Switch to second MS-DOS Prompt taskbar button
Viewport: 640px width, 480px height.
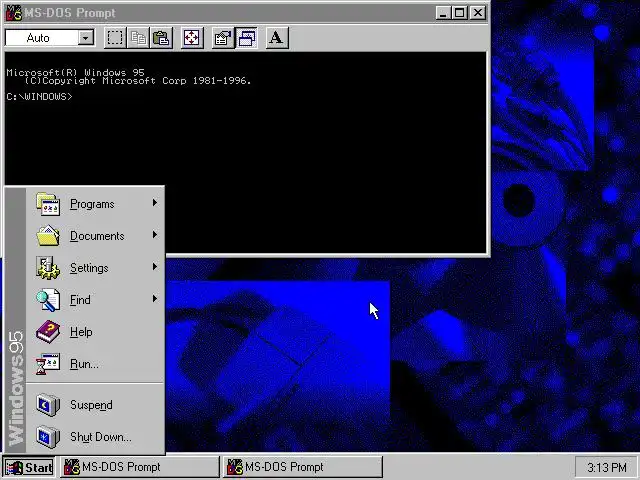click(x=303, y=467)
